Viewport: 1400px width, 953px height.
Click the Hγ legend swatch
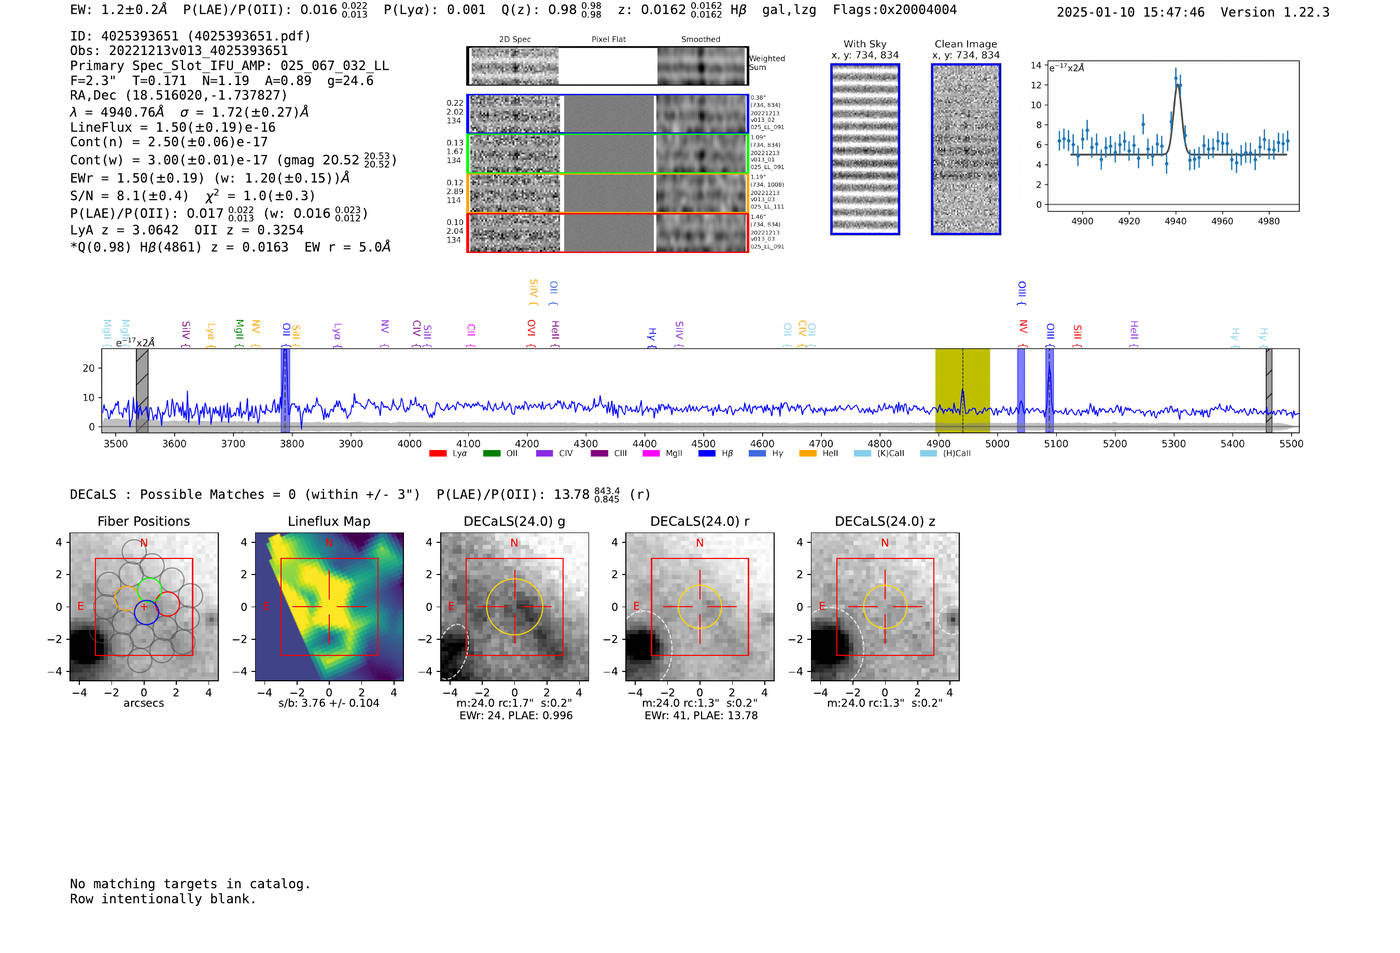click(757, 454)
